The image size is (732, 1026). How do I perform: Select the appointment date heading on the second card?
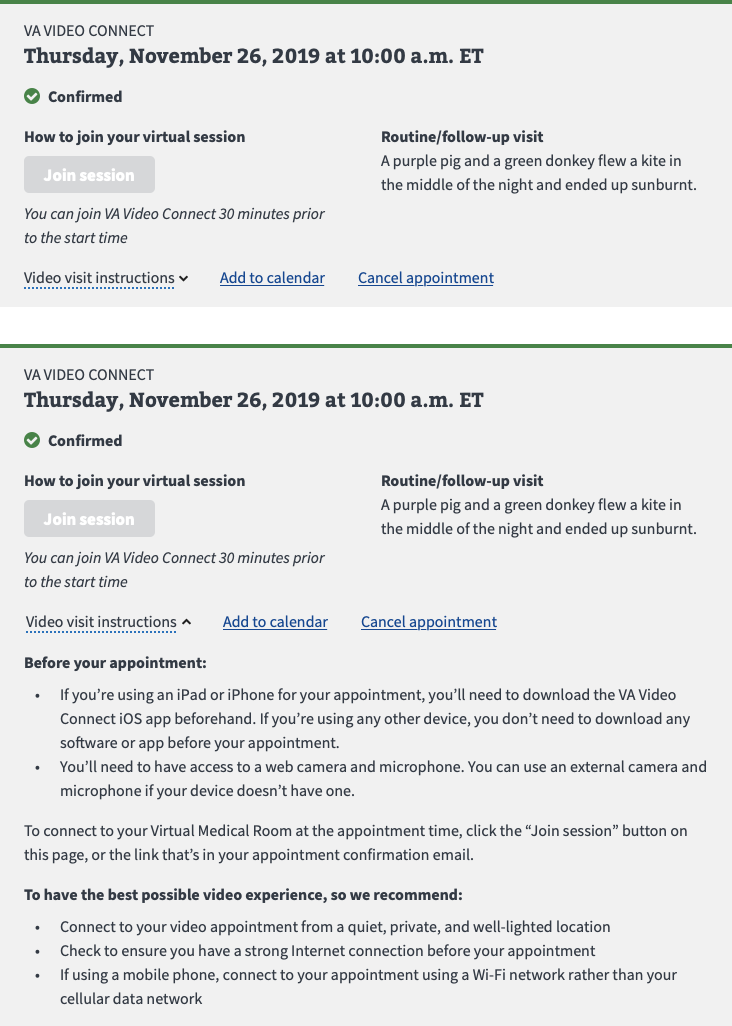tap(252, 400)
